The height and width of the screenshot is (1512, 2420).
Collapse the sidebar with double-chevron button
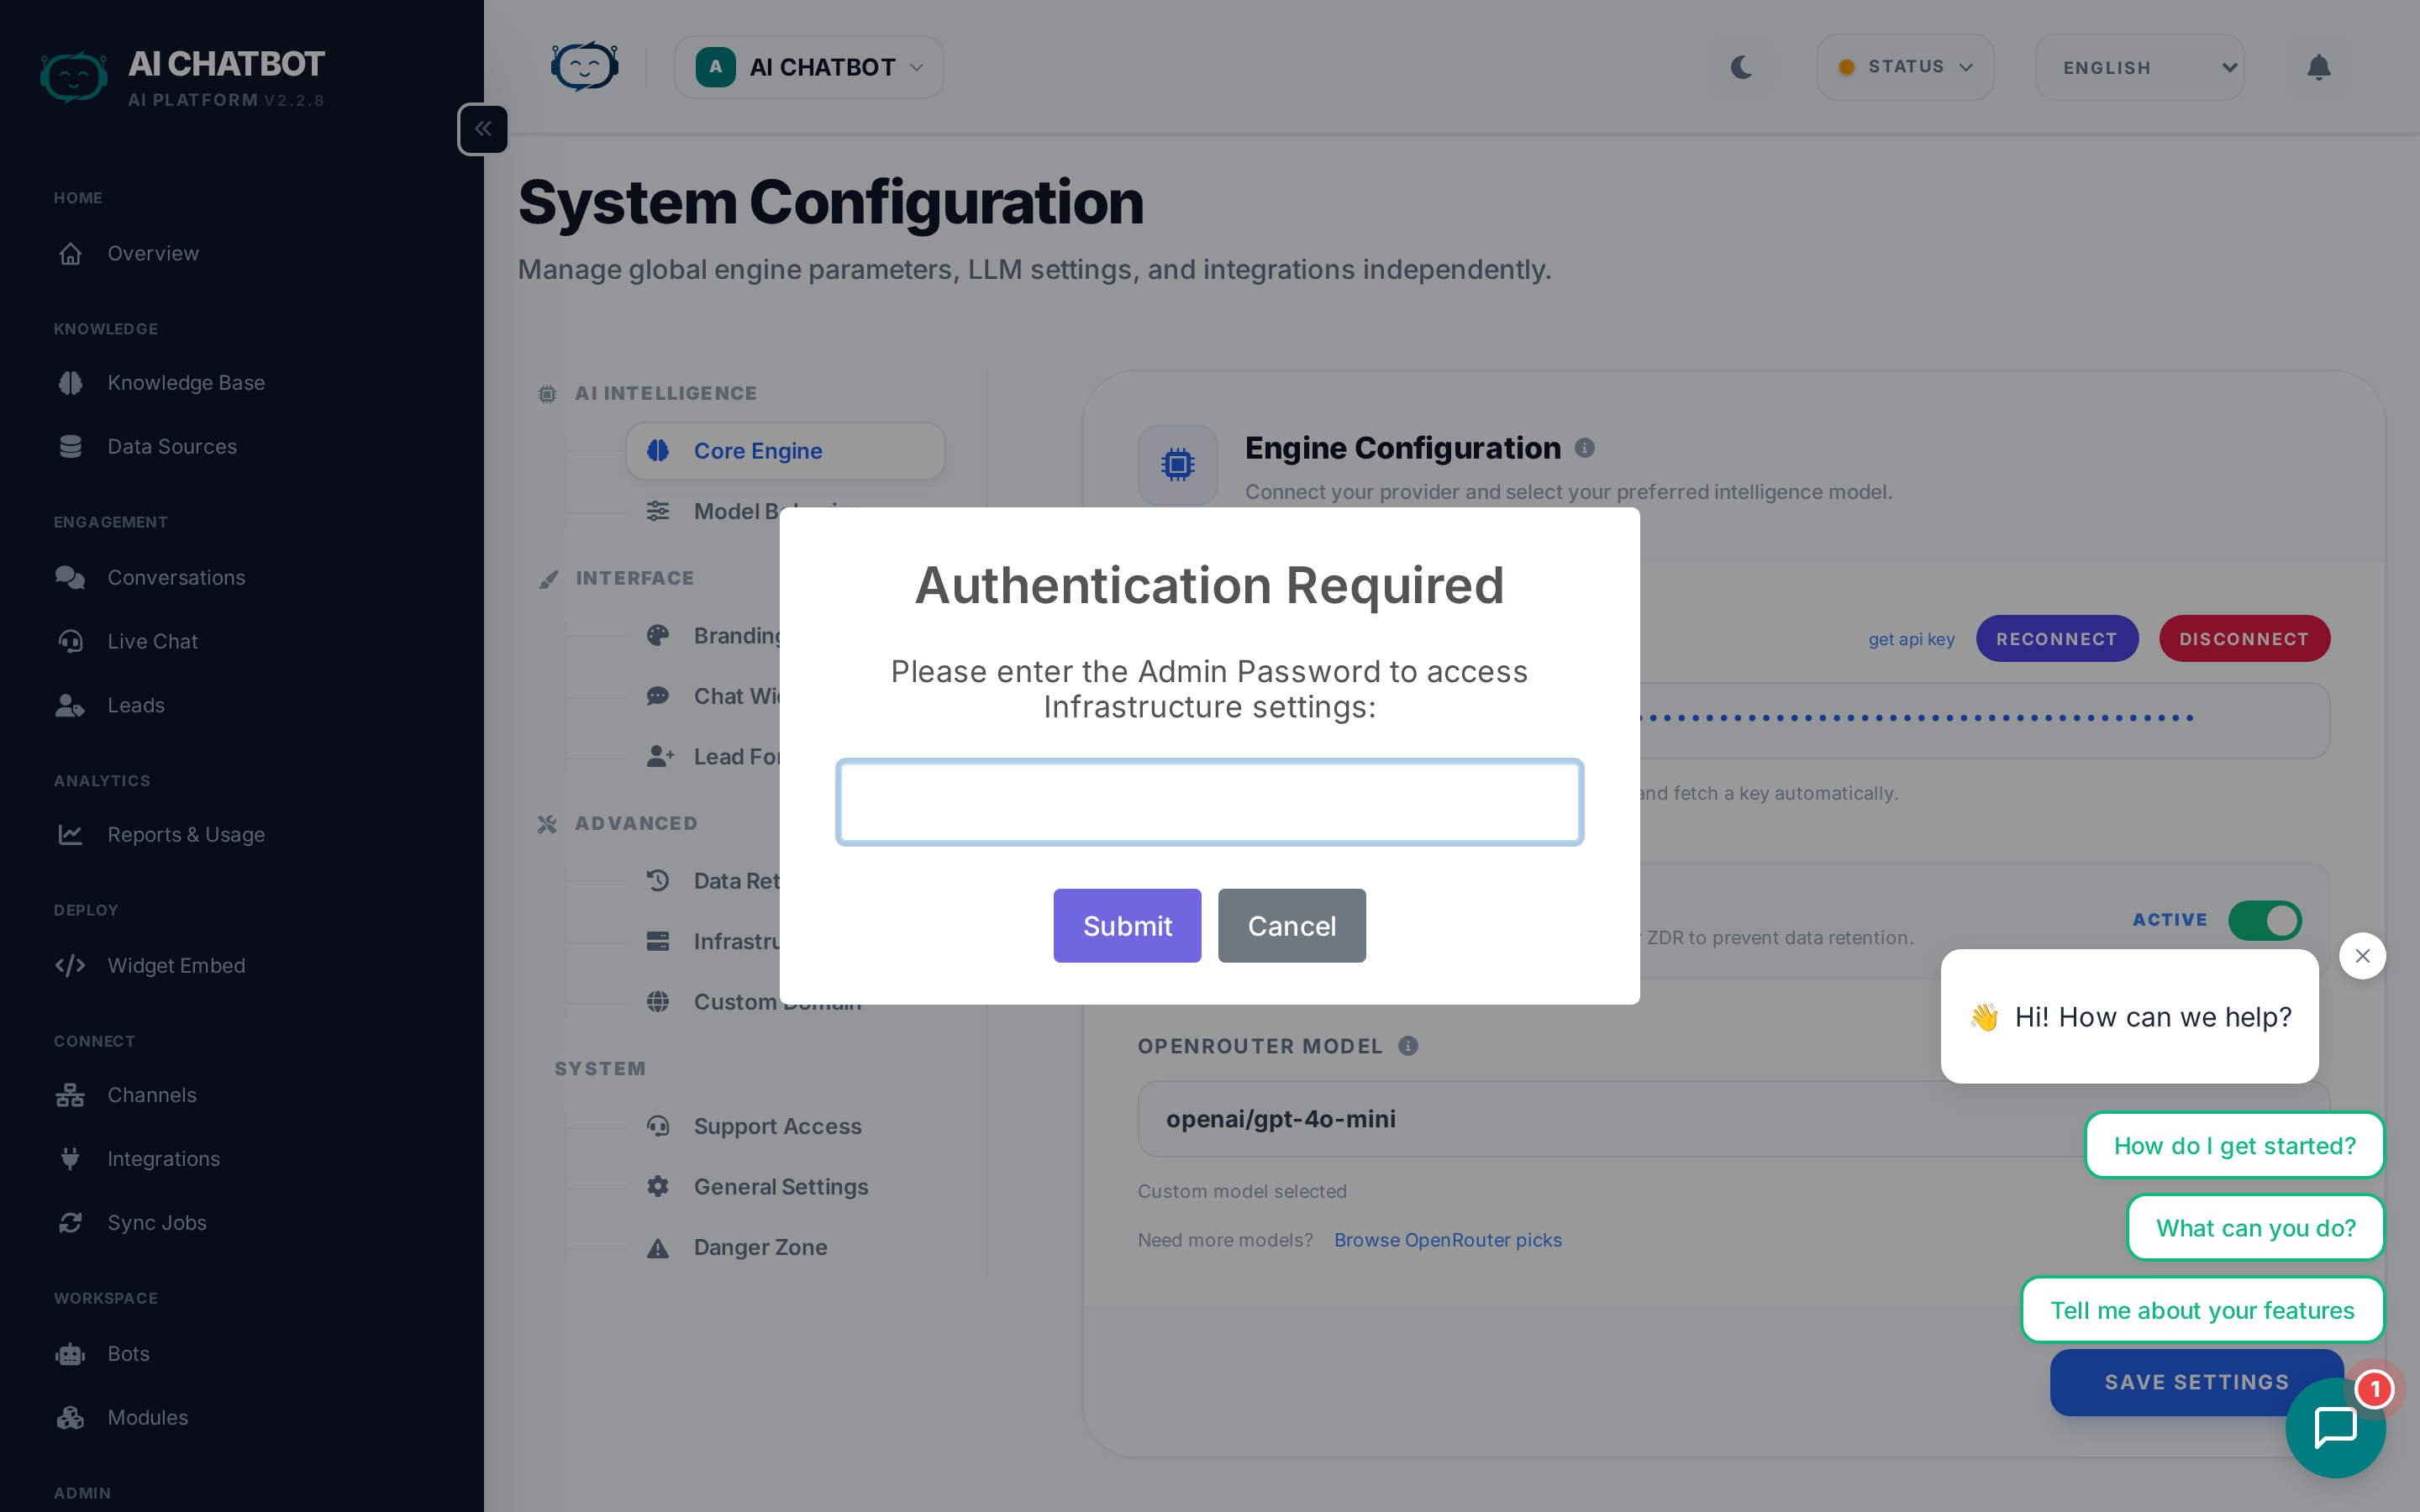coord(483,129)
